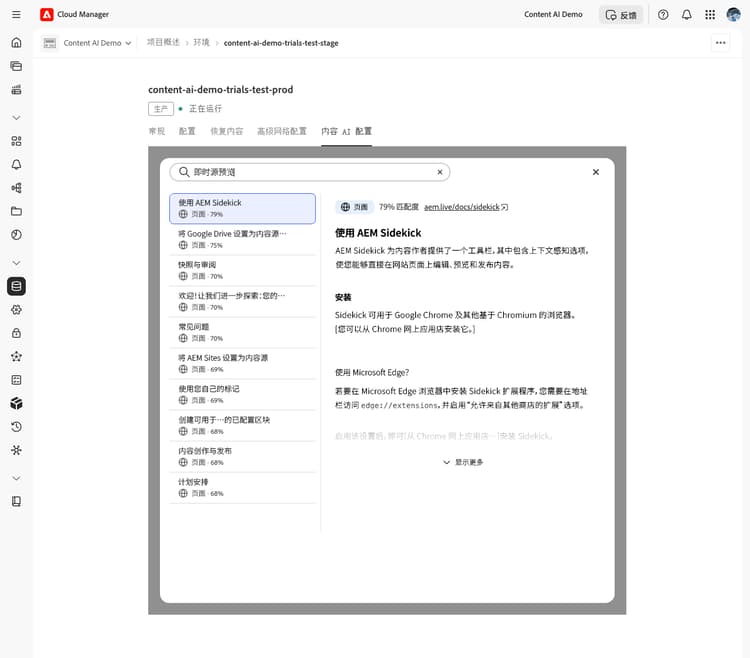This screenshot has height=658, width=750.
Task: Click the 79% 匹配度 label
Action: tap(398, 207)
